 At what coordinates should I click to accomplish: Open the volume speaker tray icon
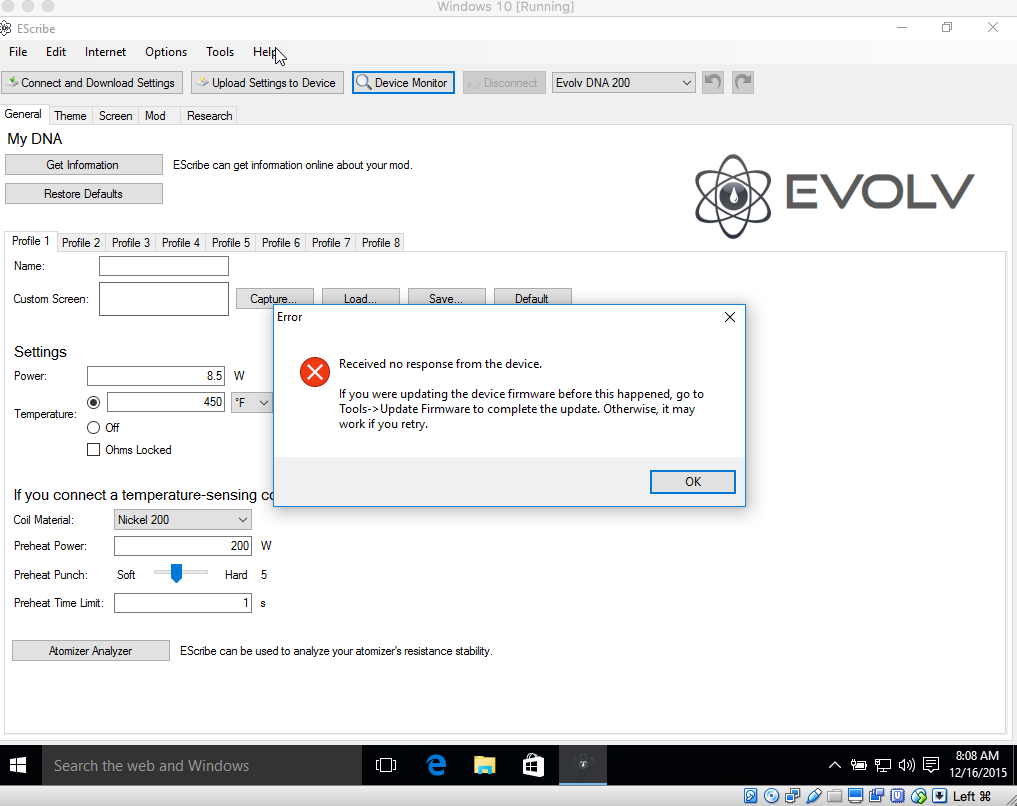pyautogui.click(x=907, y=765)
